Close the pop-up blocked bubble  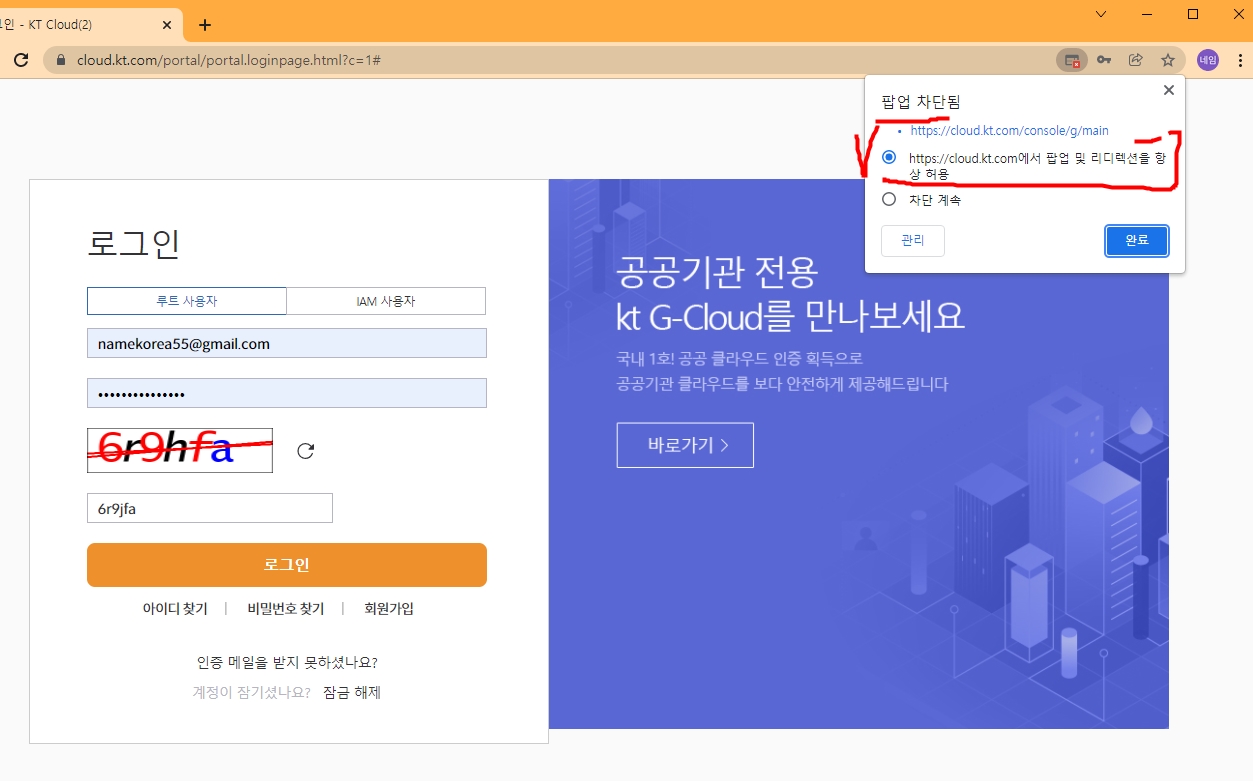tap(1168, 90)
